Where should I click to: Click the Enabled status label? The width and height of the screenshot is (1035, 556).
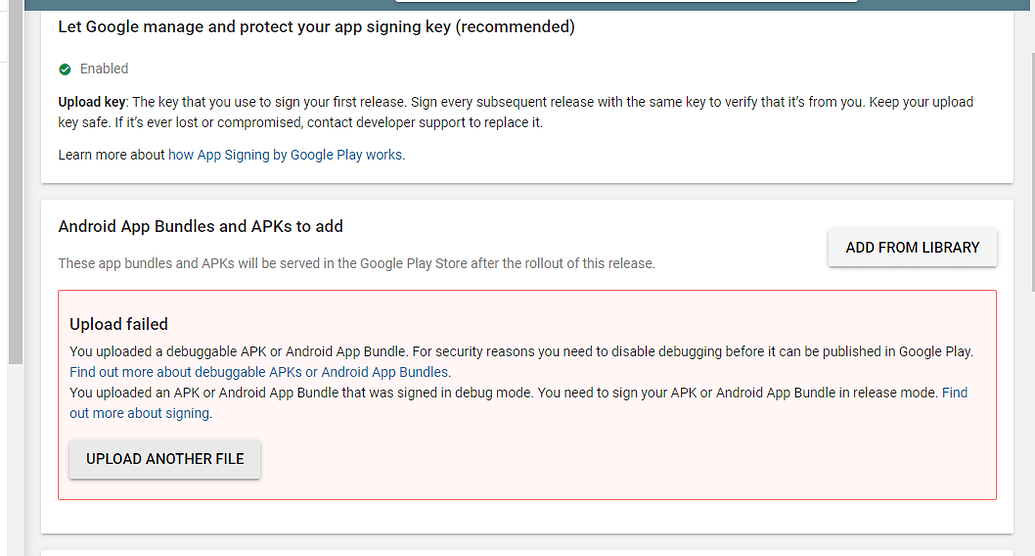104,69
